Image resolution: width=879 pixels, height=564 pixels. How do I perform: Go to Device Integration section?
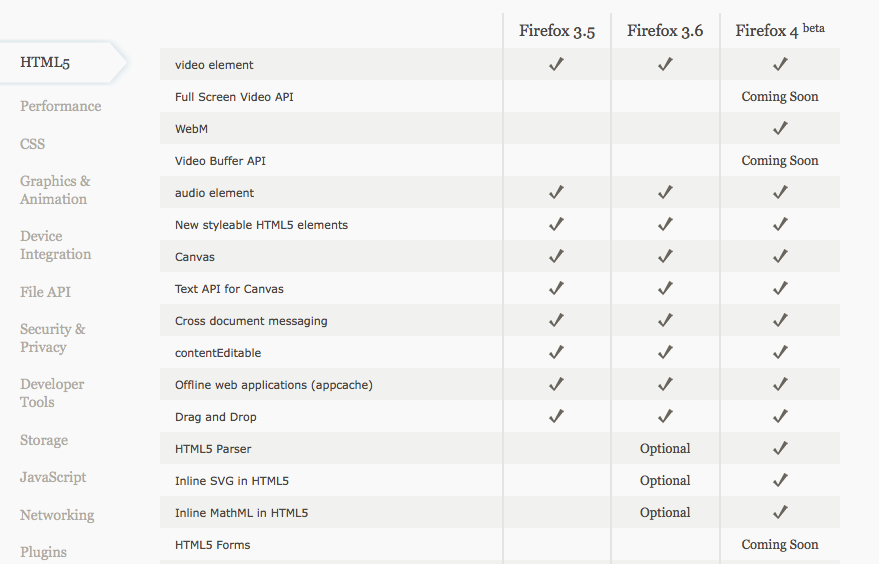tap(55, 245)
